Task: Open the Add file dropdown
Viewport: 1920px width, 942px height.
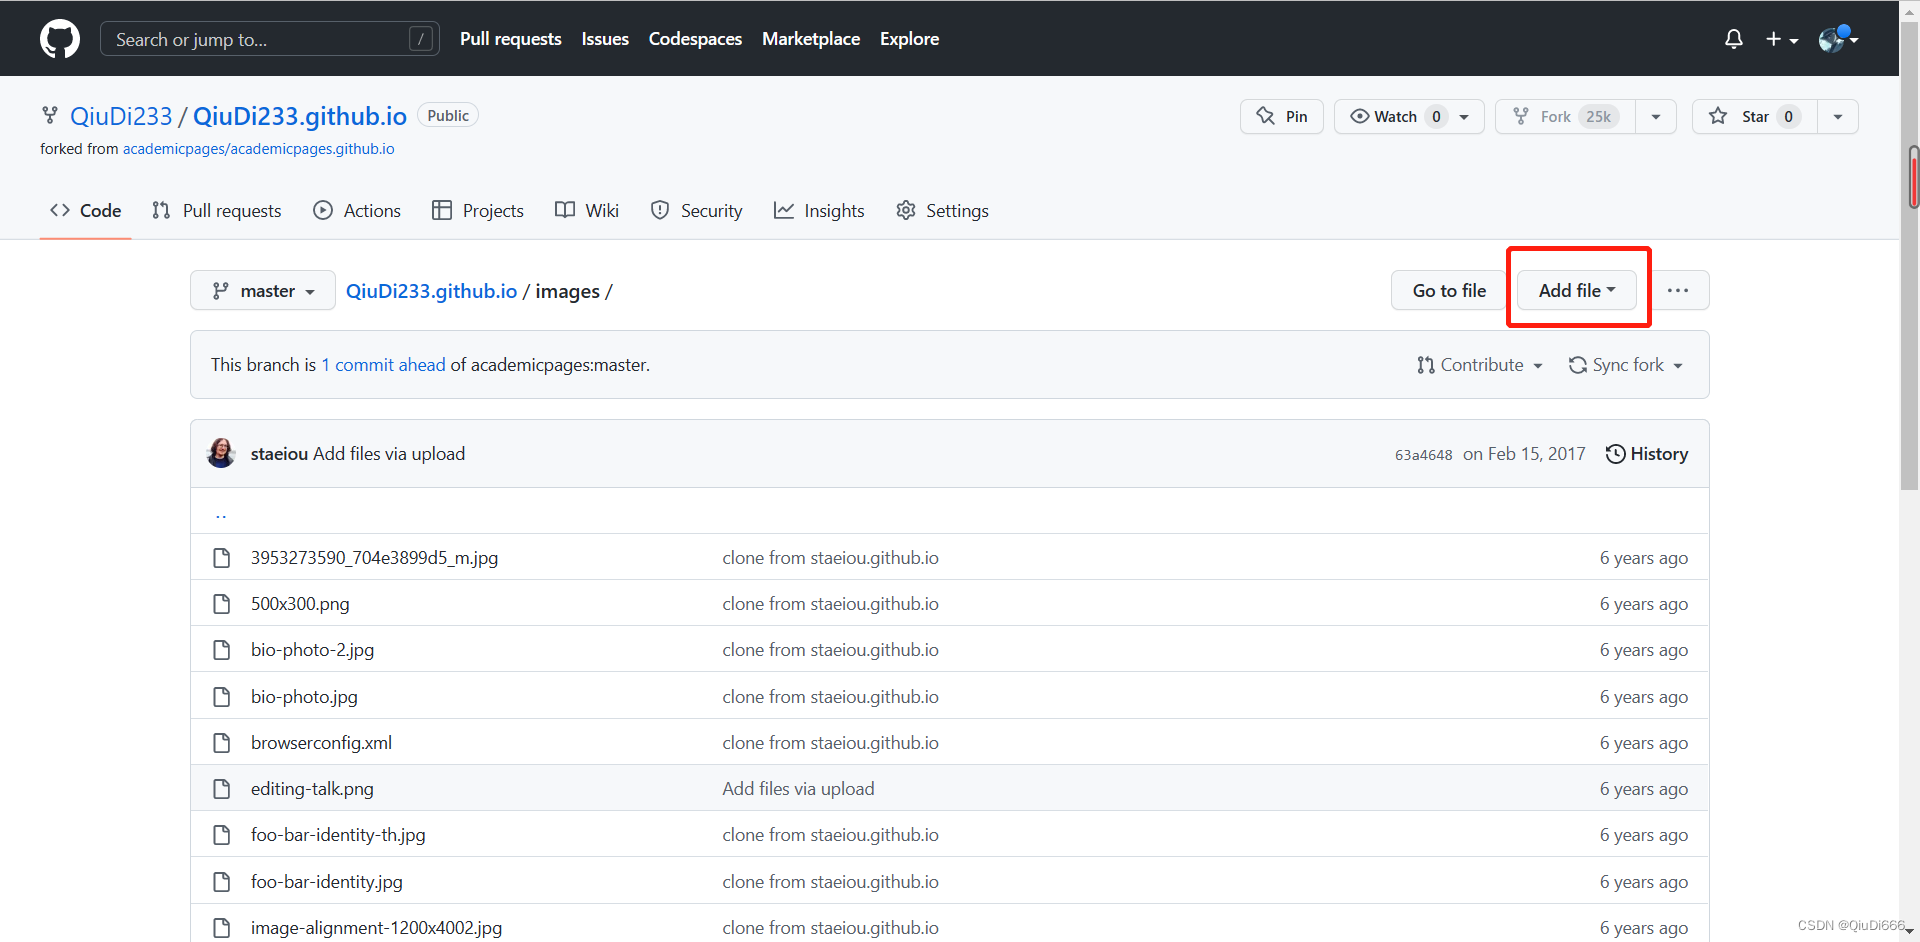Action: tap(1577, 291)
